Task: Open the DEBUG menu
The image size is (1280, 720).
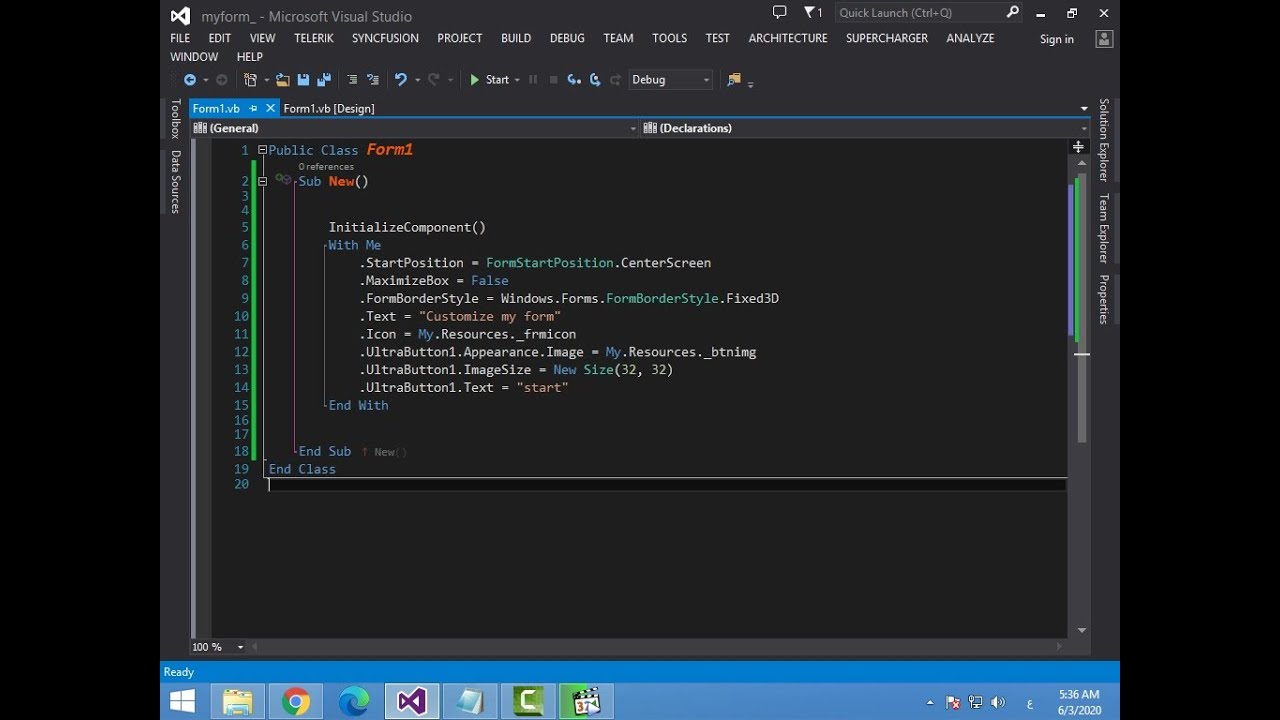Action: pos(567,38)
